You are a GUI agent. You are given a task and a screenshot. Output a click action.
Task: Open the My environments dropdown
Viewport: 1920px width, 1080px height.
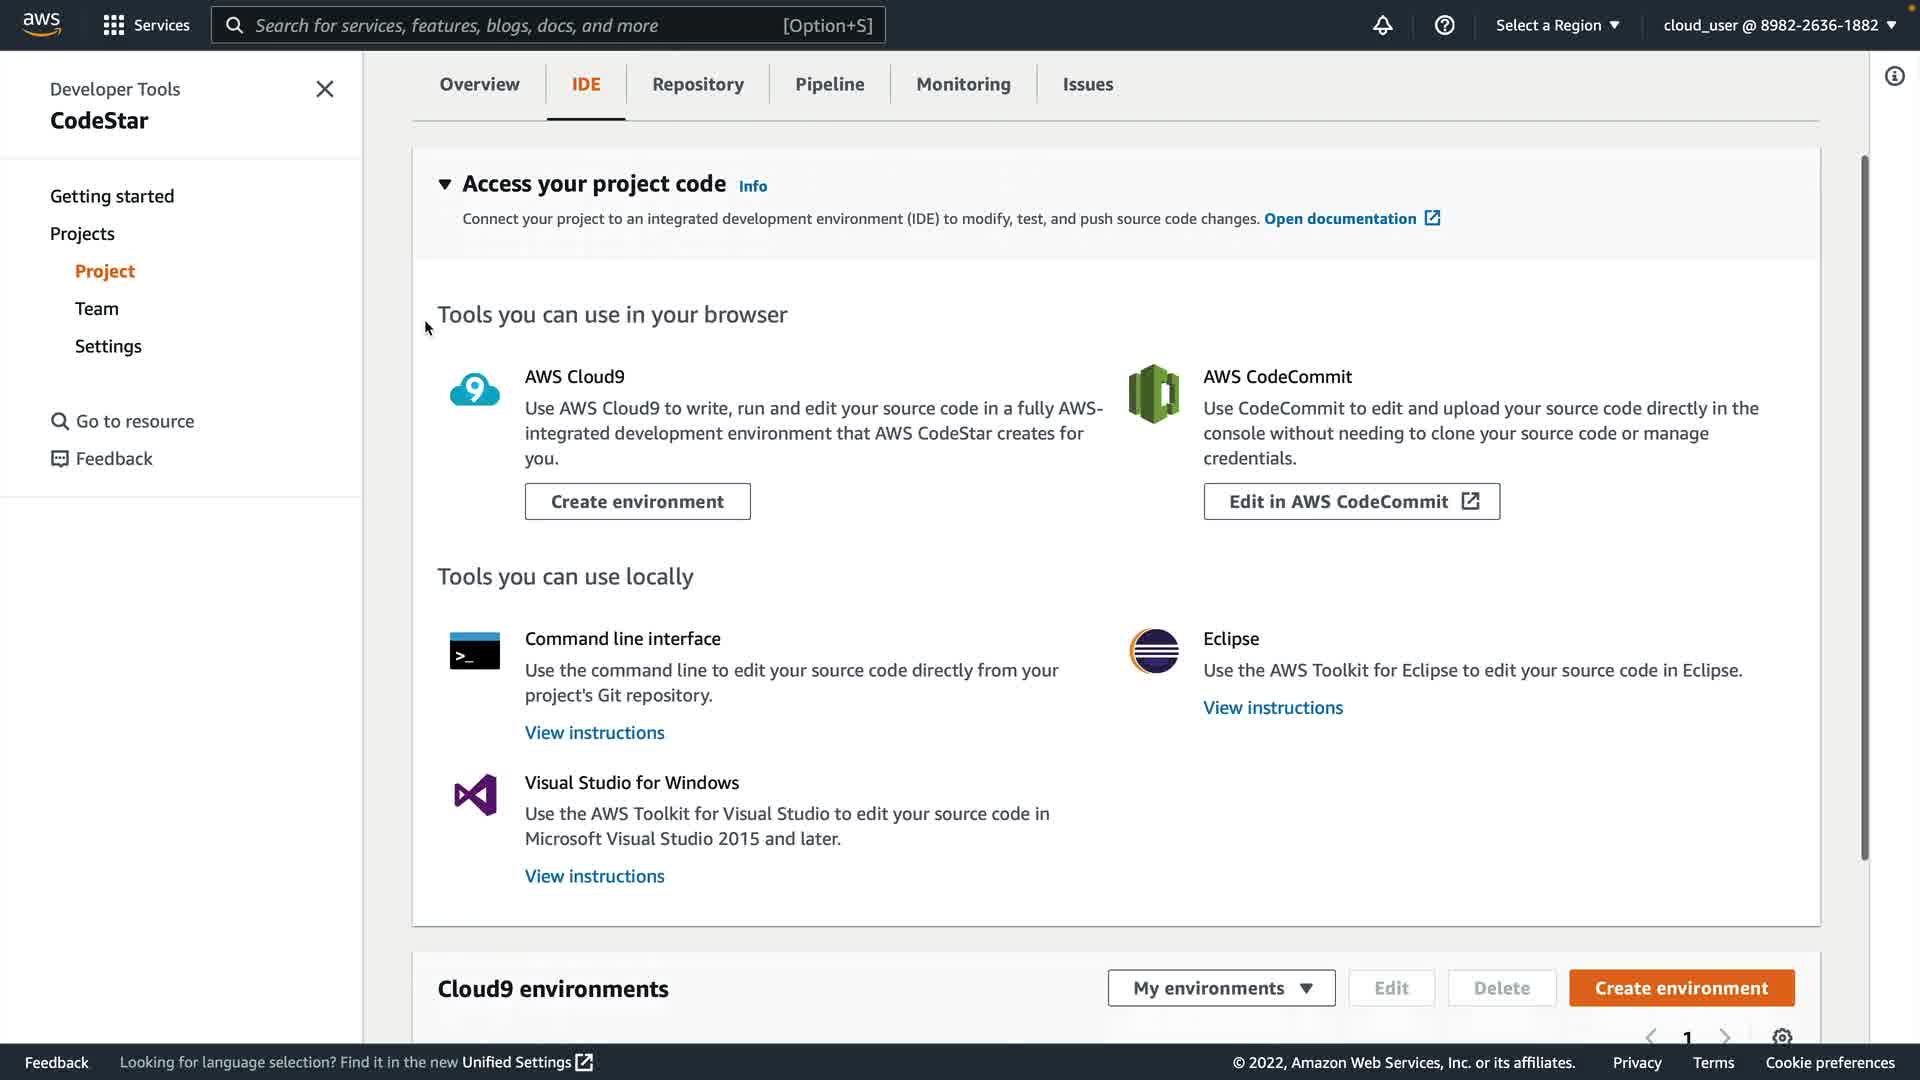pyautogui.click(x=1221, y=988)
